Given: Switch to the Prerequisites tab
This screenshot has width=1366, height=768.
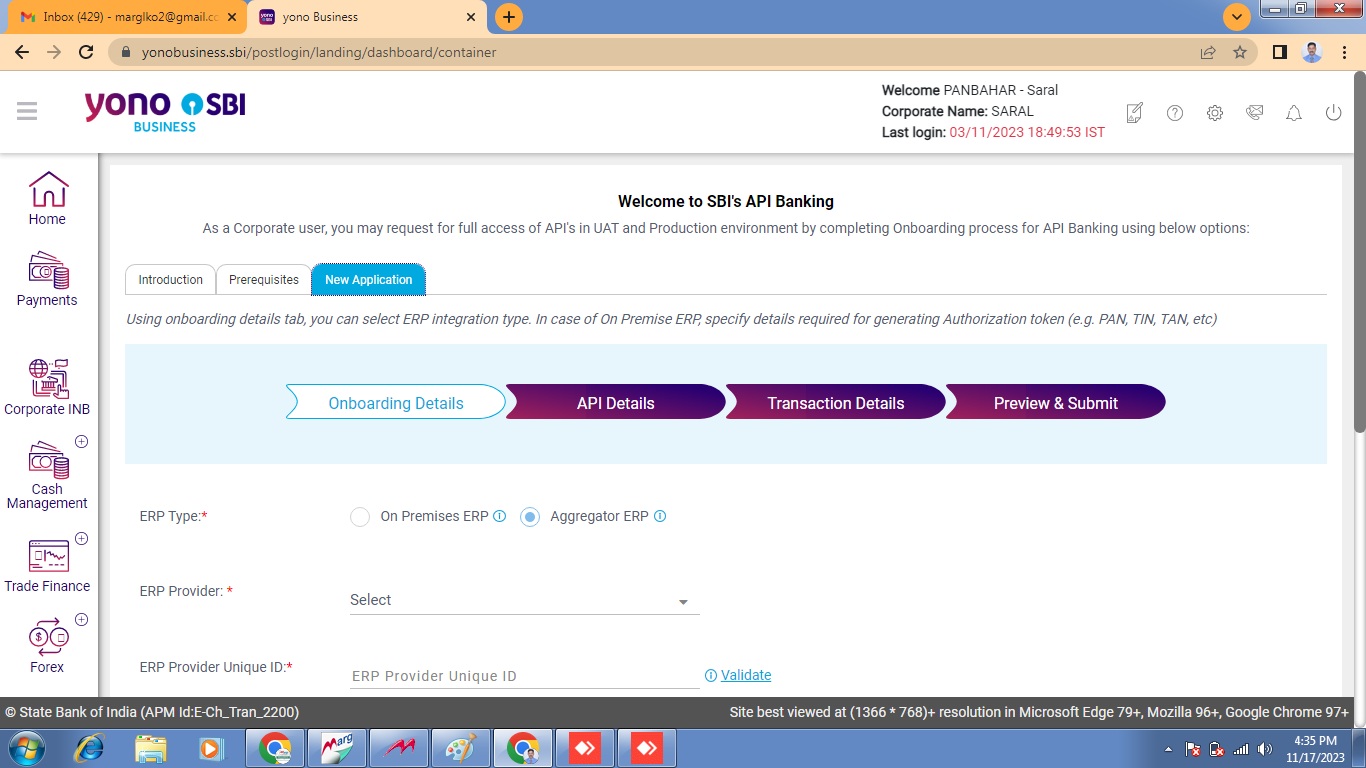Looking at the screenshot, I should point(264,280).
